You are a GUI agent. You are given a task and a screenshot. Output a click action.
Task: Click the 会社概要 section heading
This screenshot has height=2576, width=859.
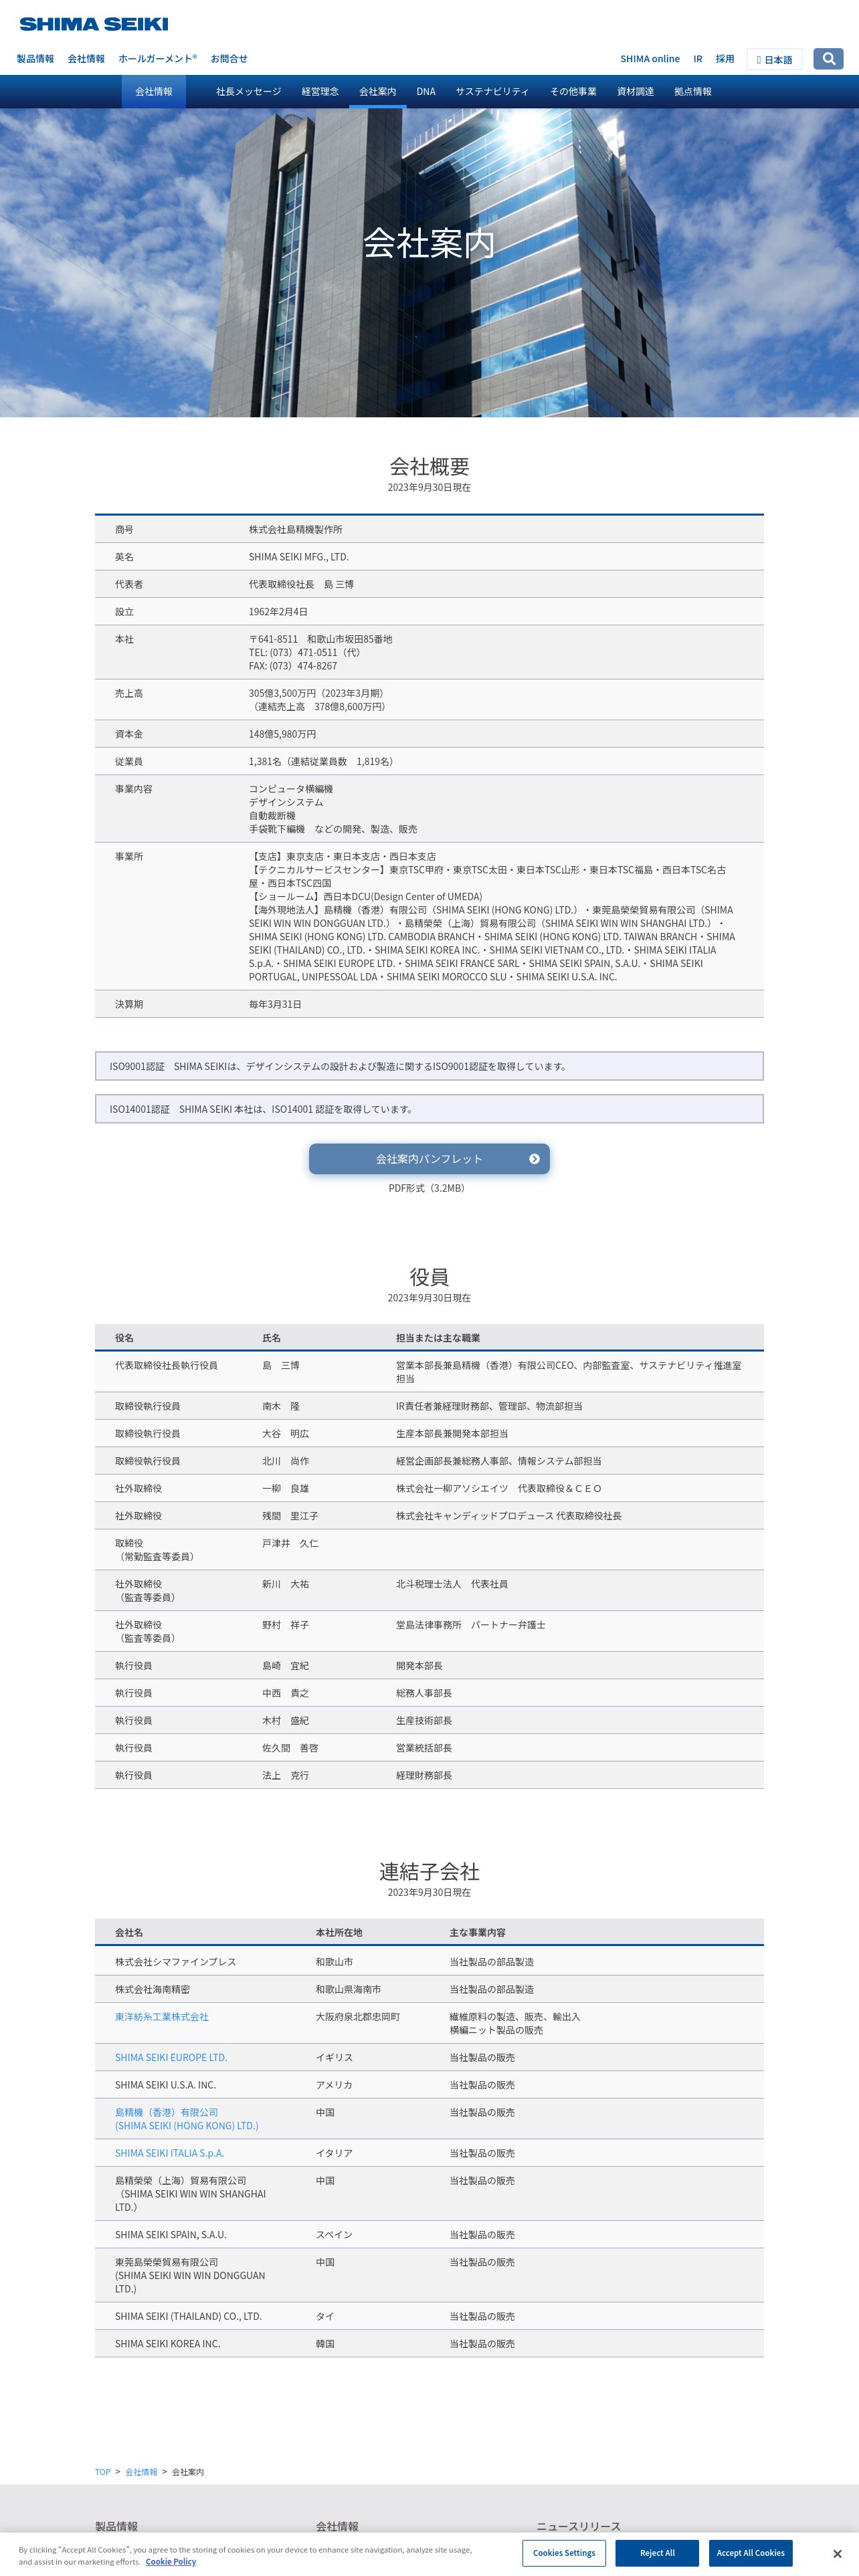tap(429, 466)
